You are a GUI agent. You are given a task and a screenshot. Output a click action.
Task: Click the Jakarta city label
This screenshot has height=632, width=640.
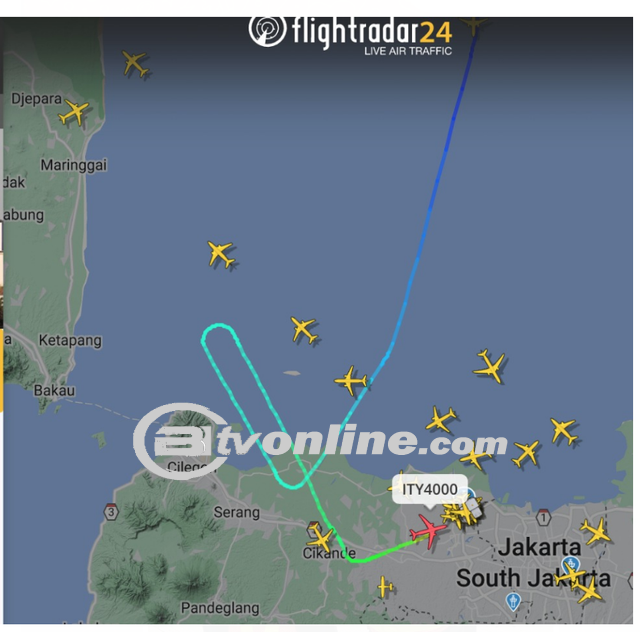click(x=539, y=547)
